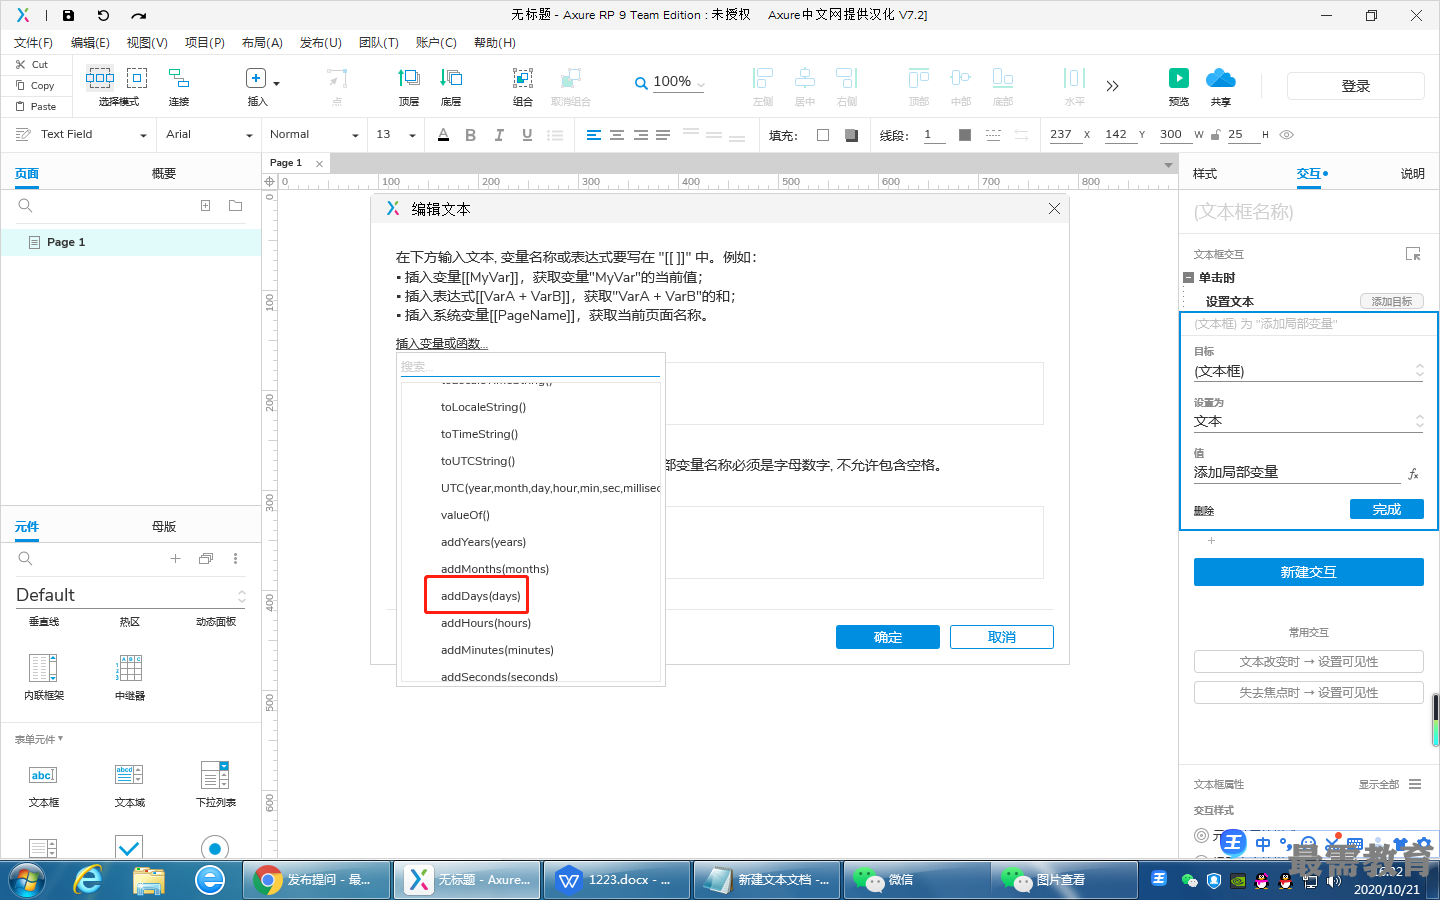The image size is (1440, 900).
Task: Select the 选择模式 selection mode tool
Action: point(118,87)
